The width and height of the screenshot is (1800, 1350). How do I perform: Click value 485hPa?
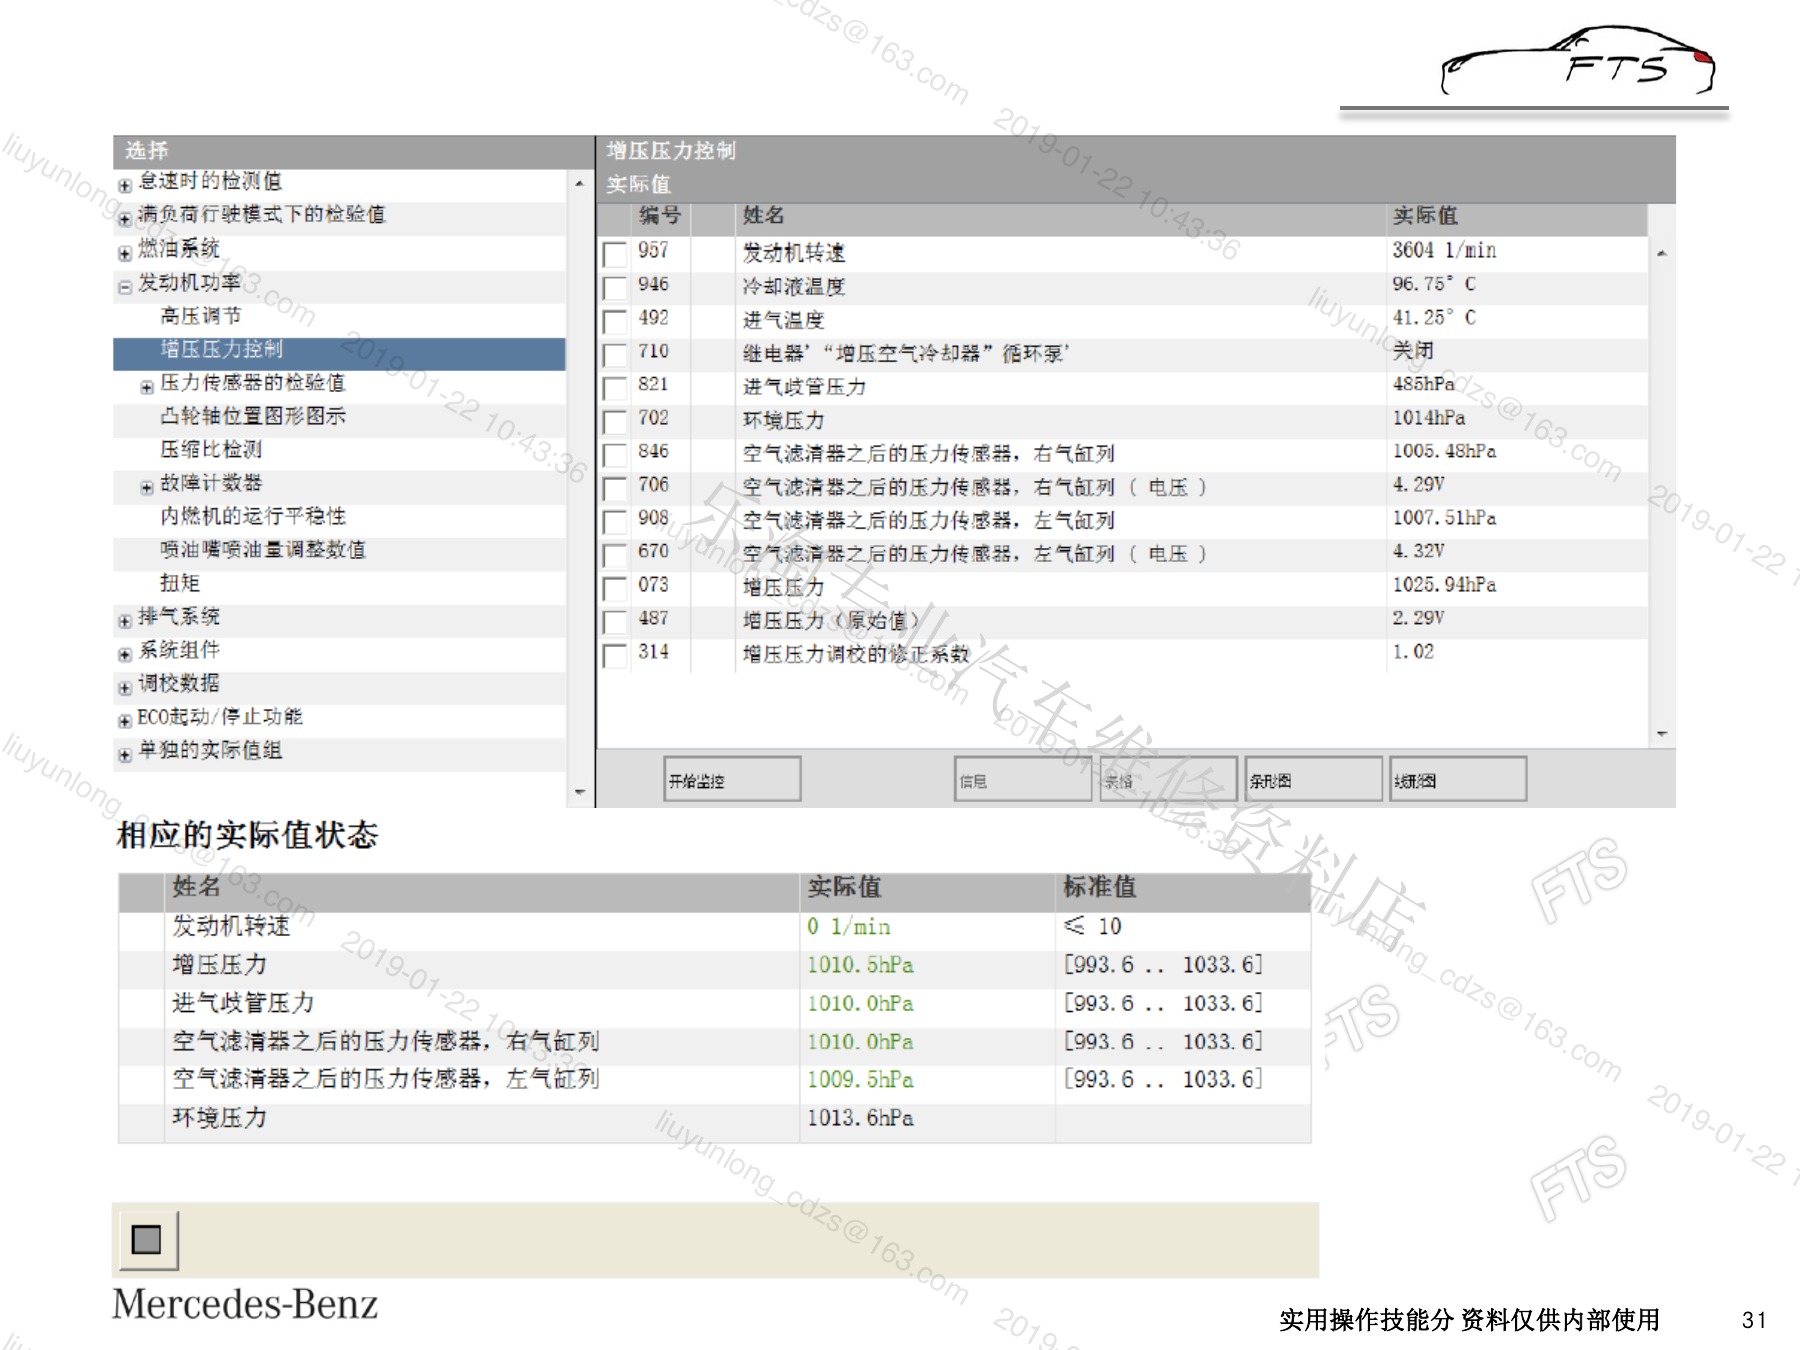[x=1424, y=384]
